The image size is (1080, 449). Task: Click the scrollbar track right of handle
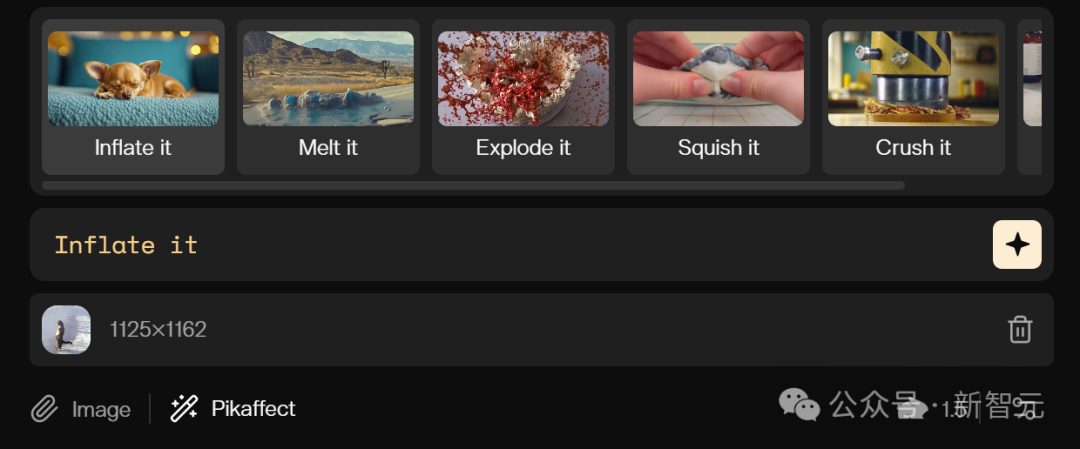[973, 185]
